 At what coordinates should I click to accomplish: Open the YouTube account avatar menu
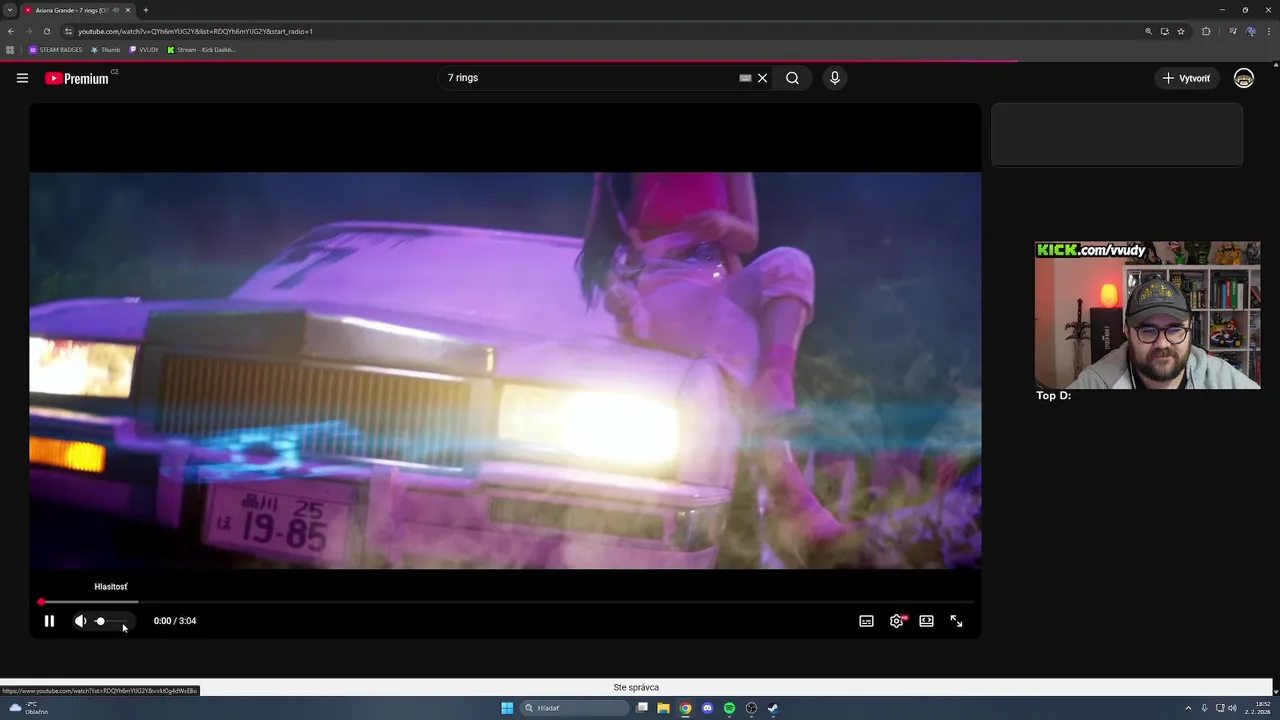pyautogui.click(x=1244, y=78)
